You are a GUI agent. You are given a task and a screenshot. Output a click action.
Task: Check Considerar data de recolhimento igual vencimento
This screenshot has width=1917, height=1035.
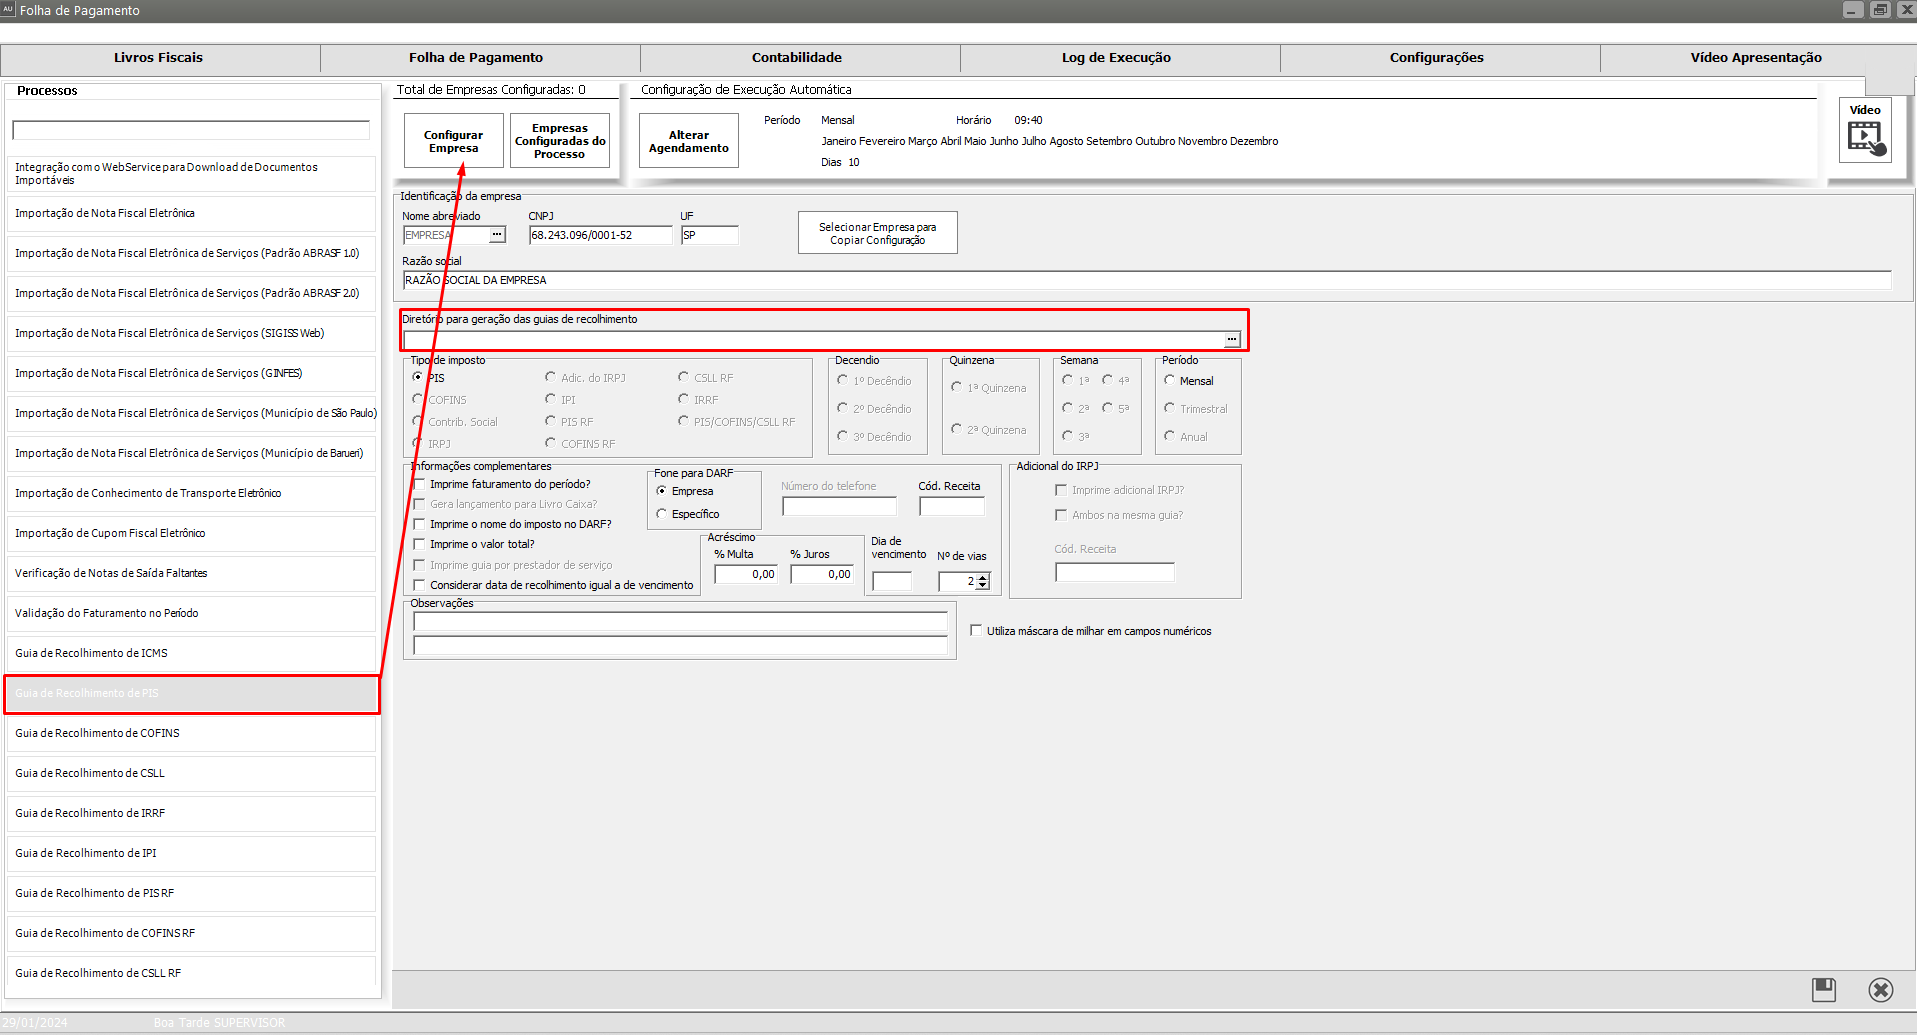point(420,585)
